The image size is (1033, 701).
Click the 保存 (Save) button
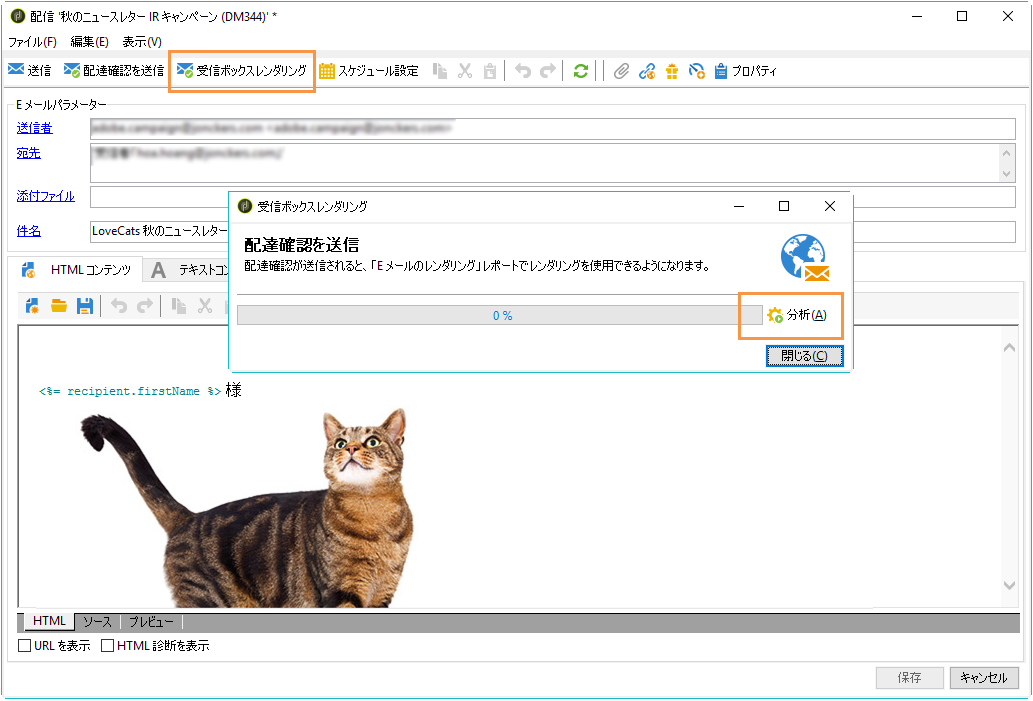(909, 677)
